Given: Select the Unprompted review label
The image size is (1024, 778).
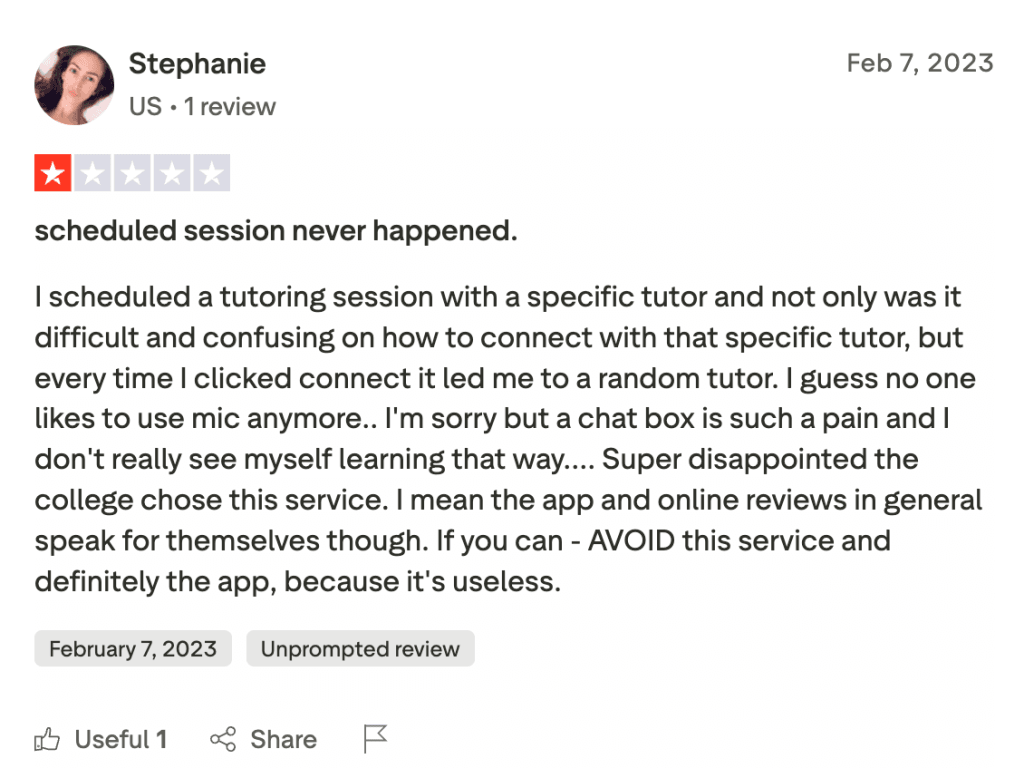Looking at the screenshot, I should 360,648.
